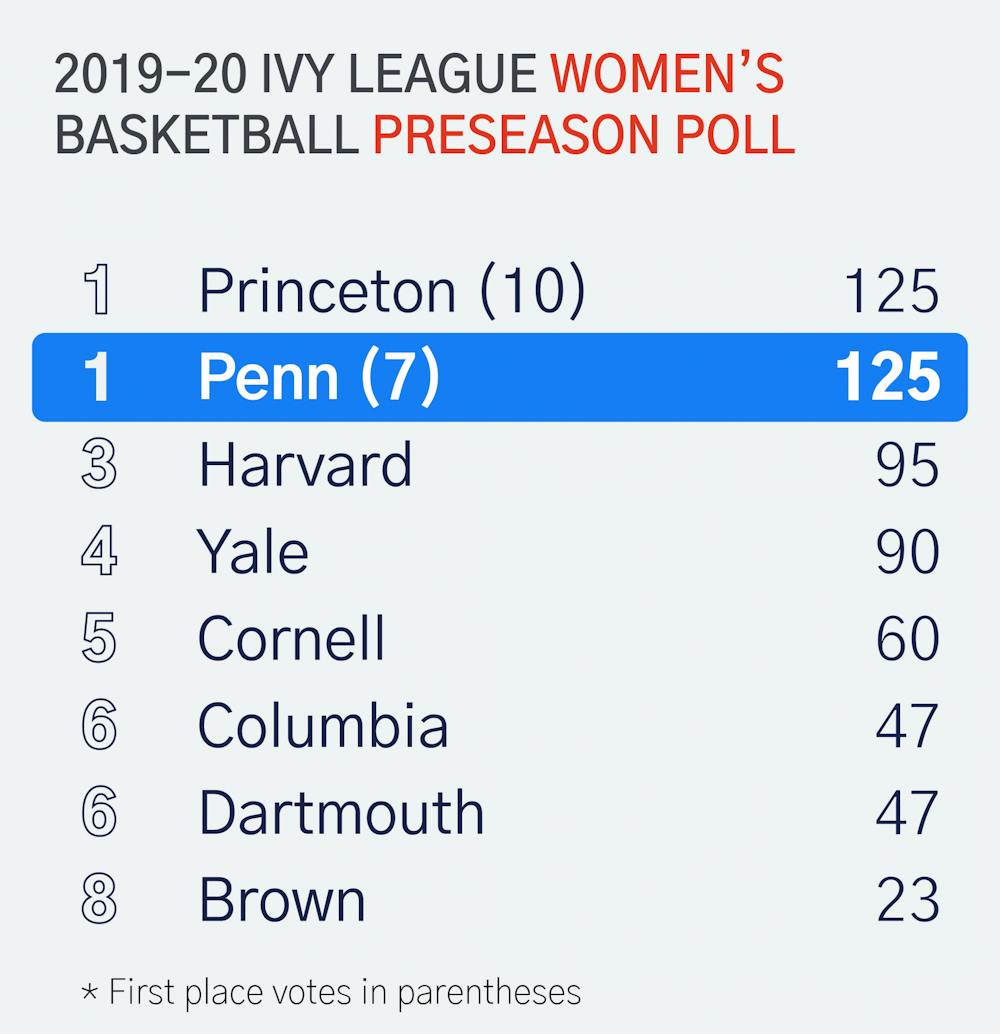Click the outlined rank number 3

click(x=98, y=465)
